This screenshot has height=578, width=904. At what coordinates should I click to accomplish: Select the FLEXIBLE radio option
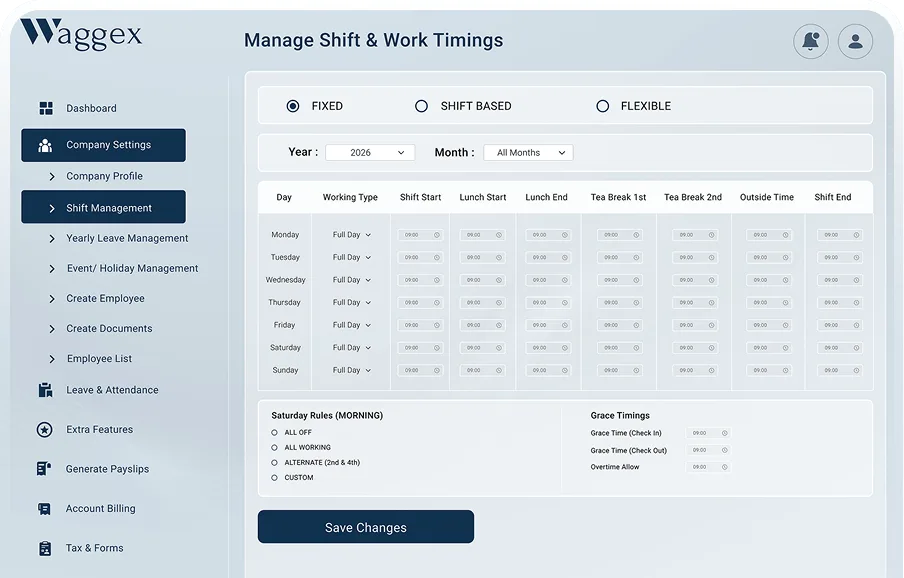(x=602, y=106)
